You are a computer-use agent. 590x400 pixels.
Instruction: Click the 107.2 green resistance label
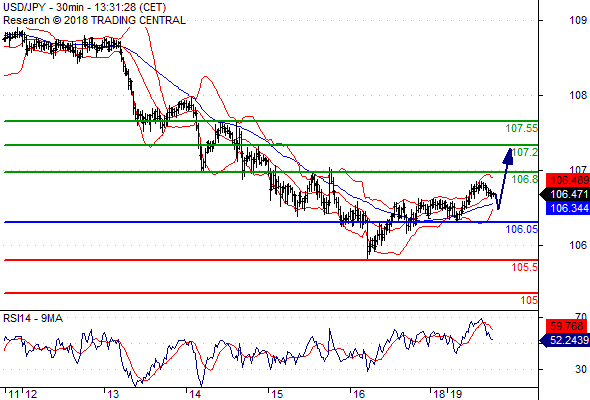coord(525,152)
